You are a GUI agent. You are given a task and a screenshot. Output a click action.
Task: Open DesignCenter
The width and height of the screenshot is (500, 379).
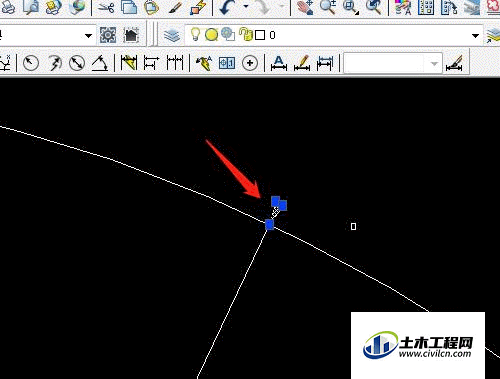click(426, 7)
